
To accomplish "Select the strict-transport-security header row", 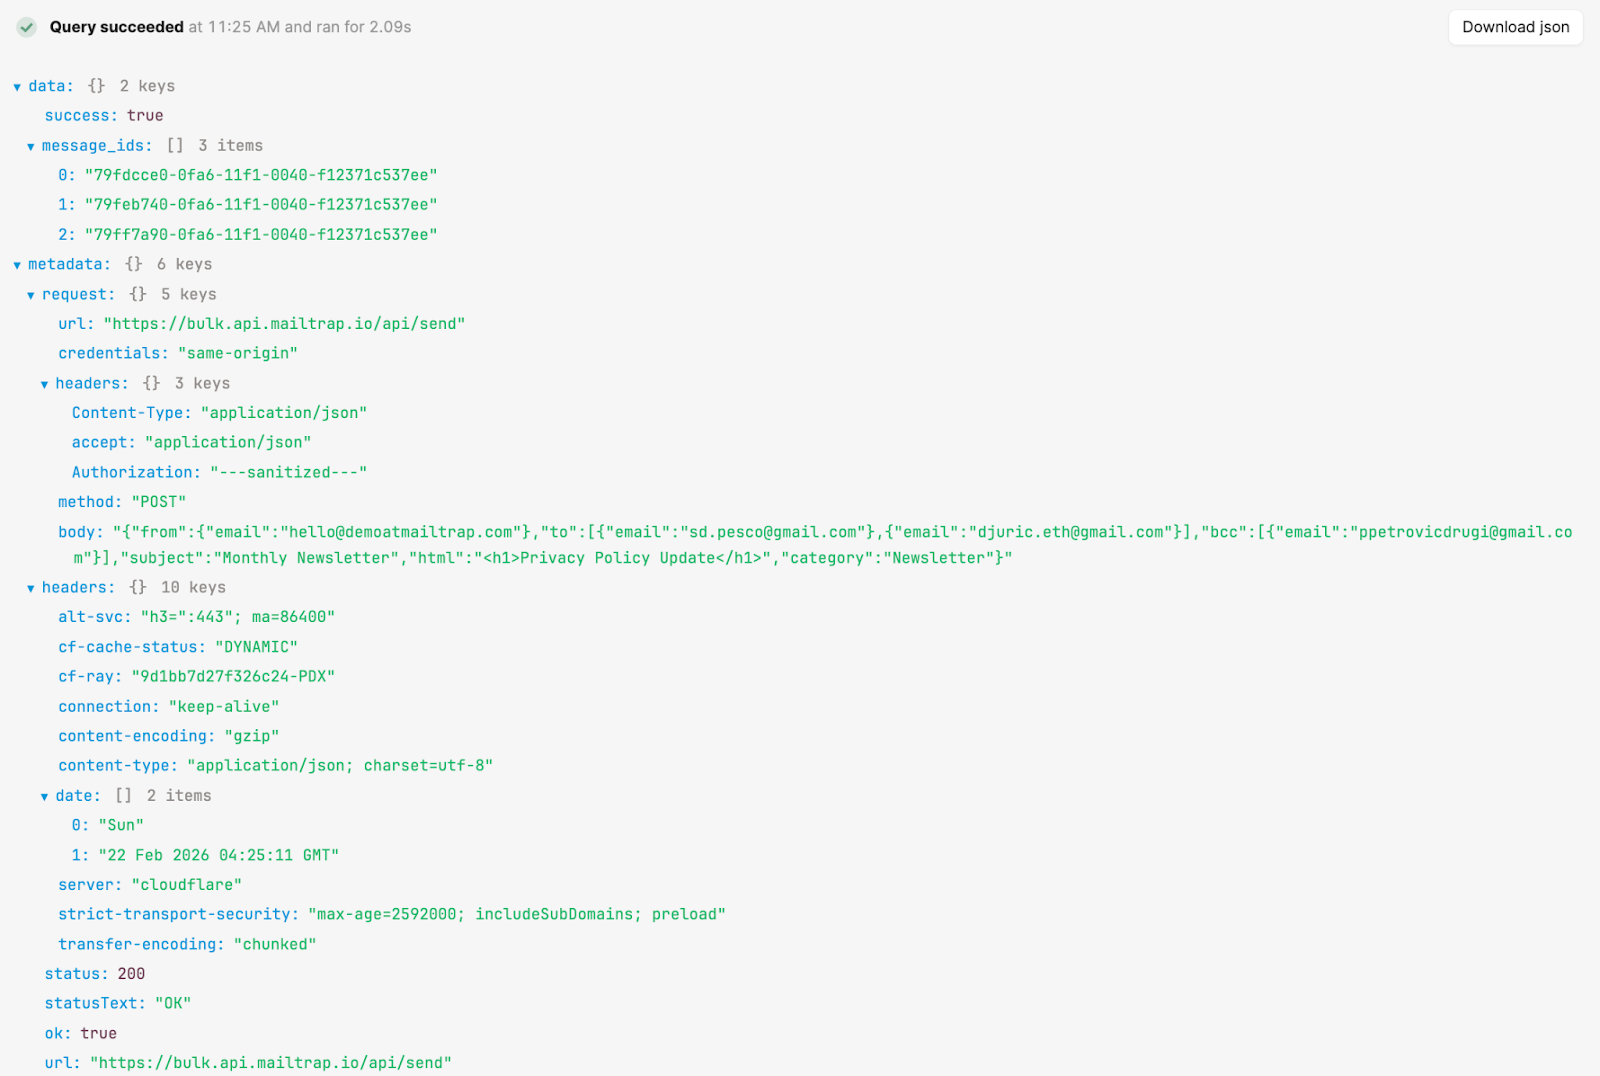I will click(391, 915).
